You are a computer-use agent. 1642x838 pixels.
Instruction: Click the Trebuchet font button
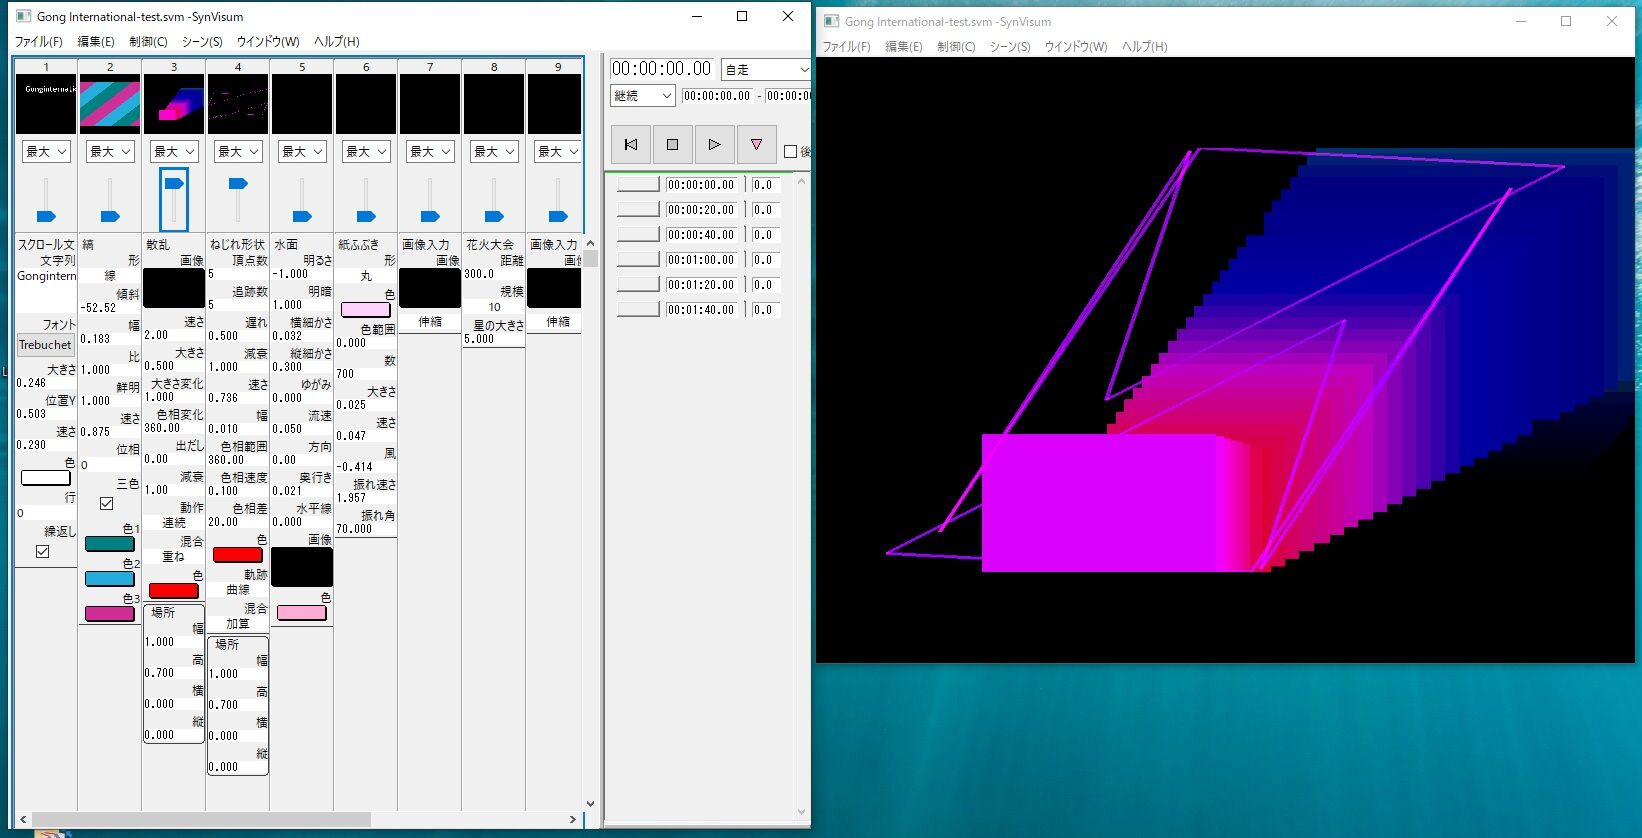point(46,345)
